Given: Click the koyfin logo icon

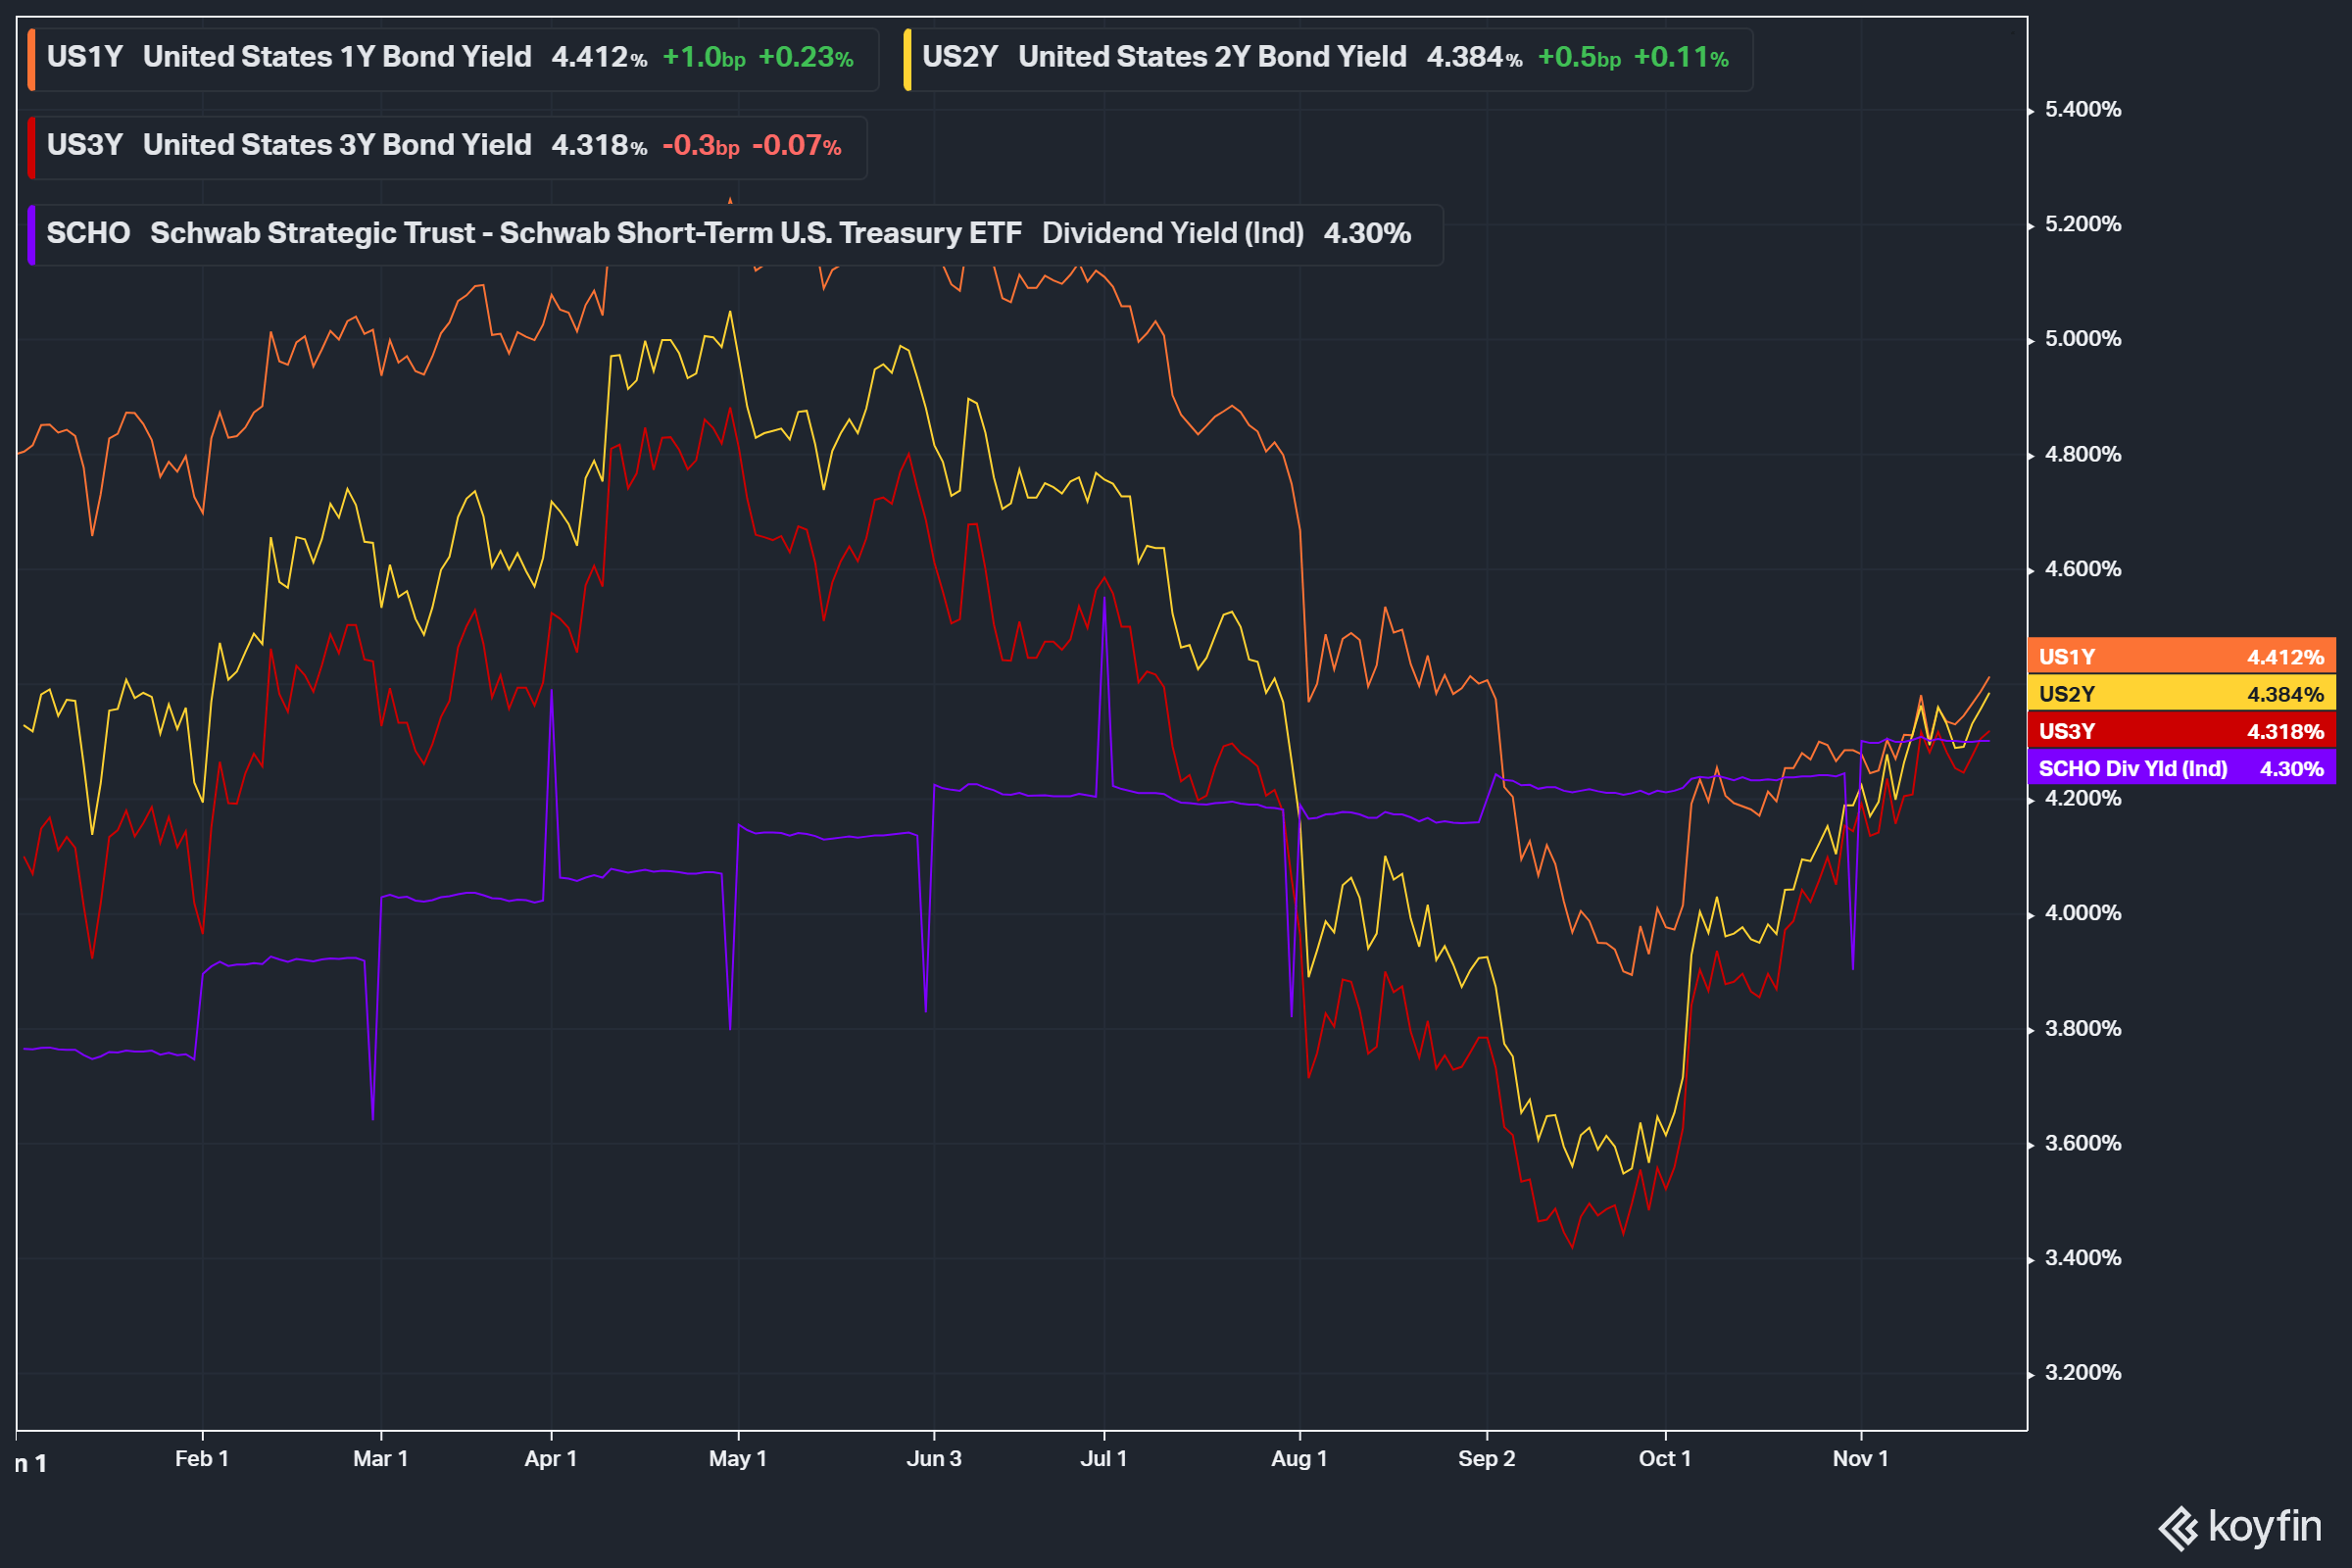Looking at the screenshot, I should 2177,1528.
